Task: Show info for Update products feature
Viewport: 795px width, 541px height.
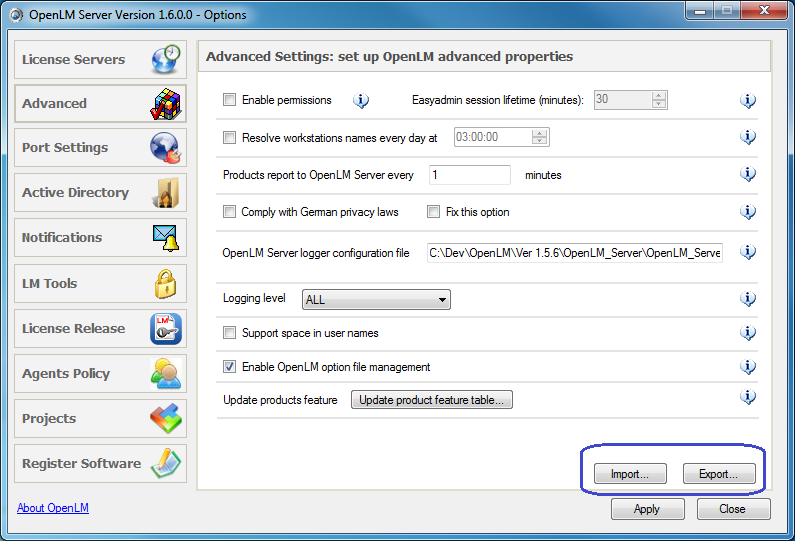Action: [x=748, y=396]
